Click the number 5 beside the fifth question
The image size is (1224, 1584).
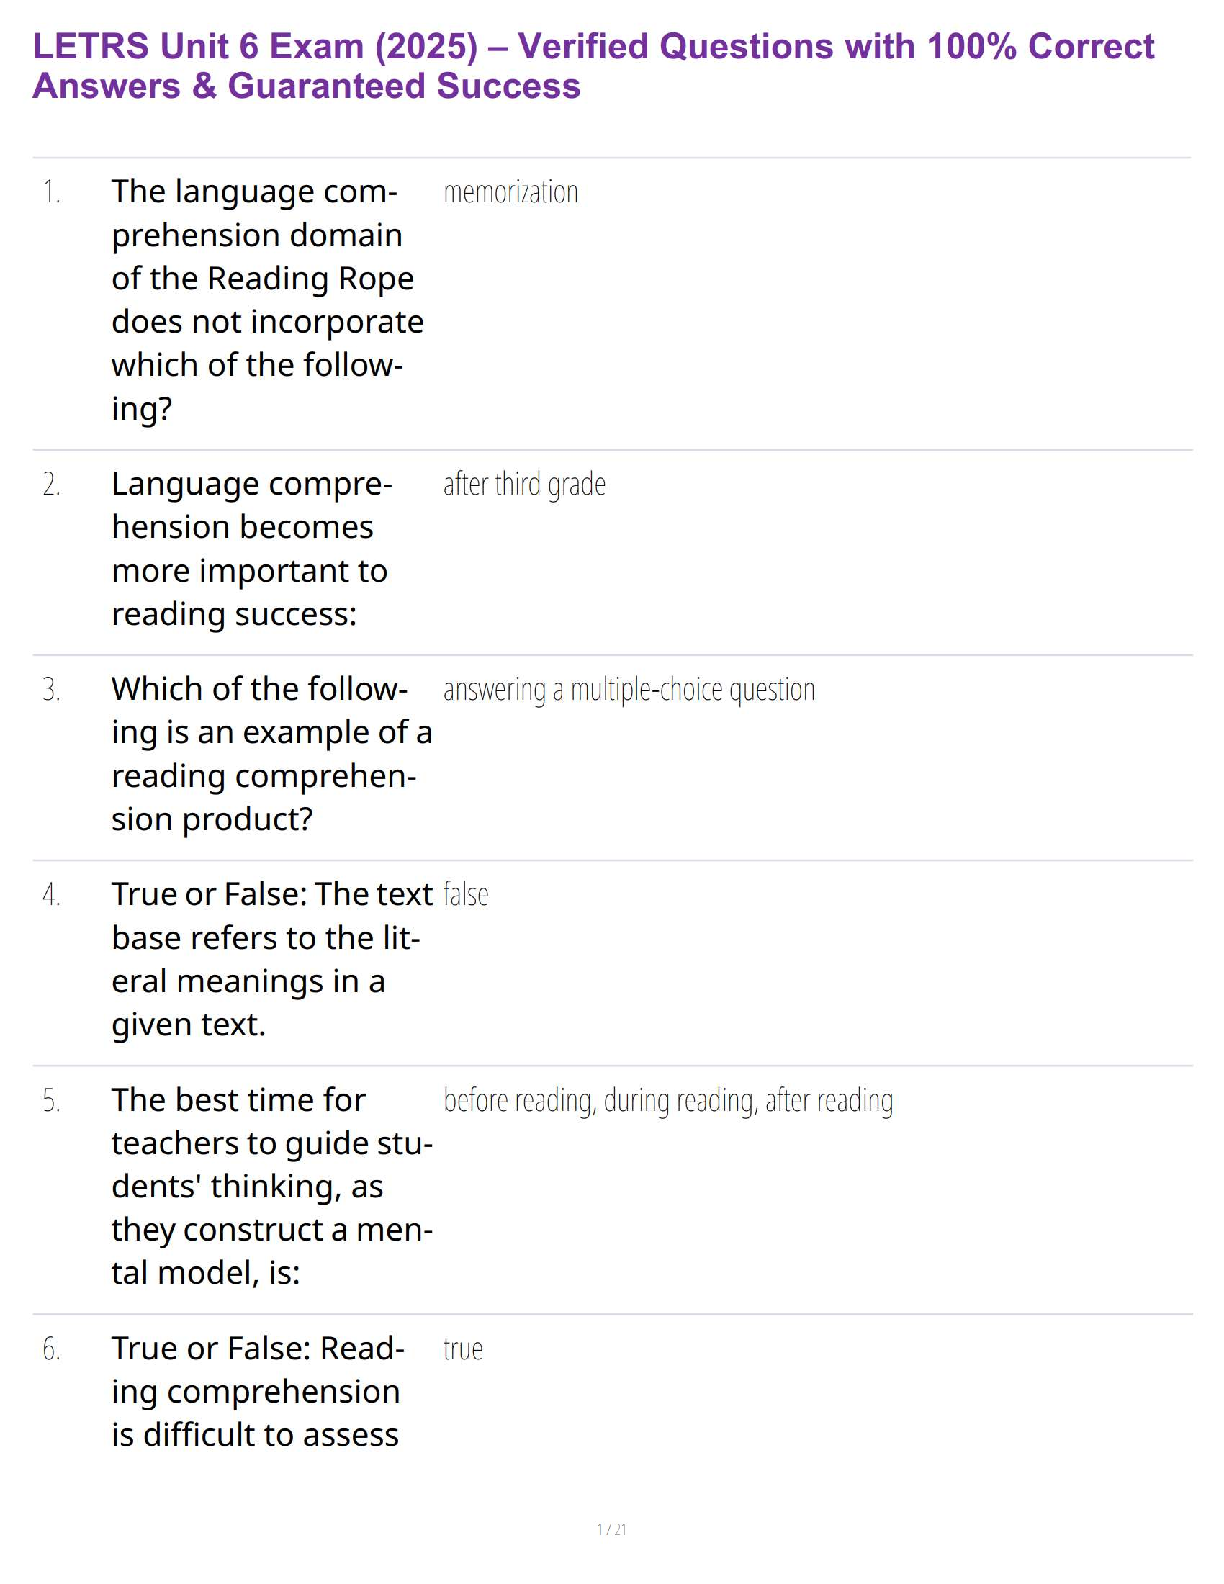click(x=52, y=1101)
